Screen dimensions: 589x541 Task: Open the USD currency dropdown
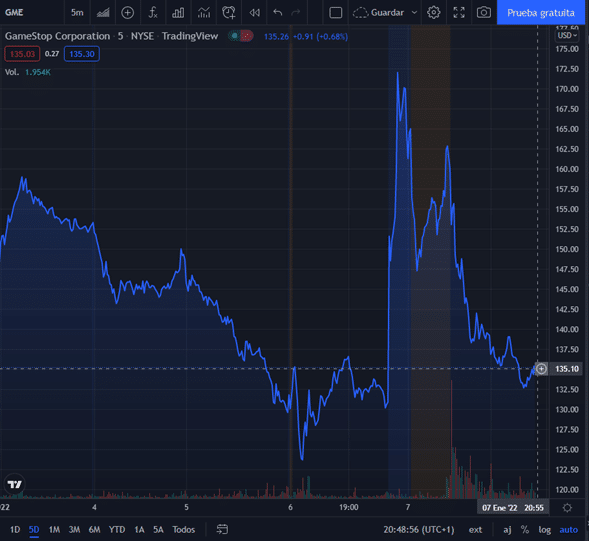[x=567, y=35]
